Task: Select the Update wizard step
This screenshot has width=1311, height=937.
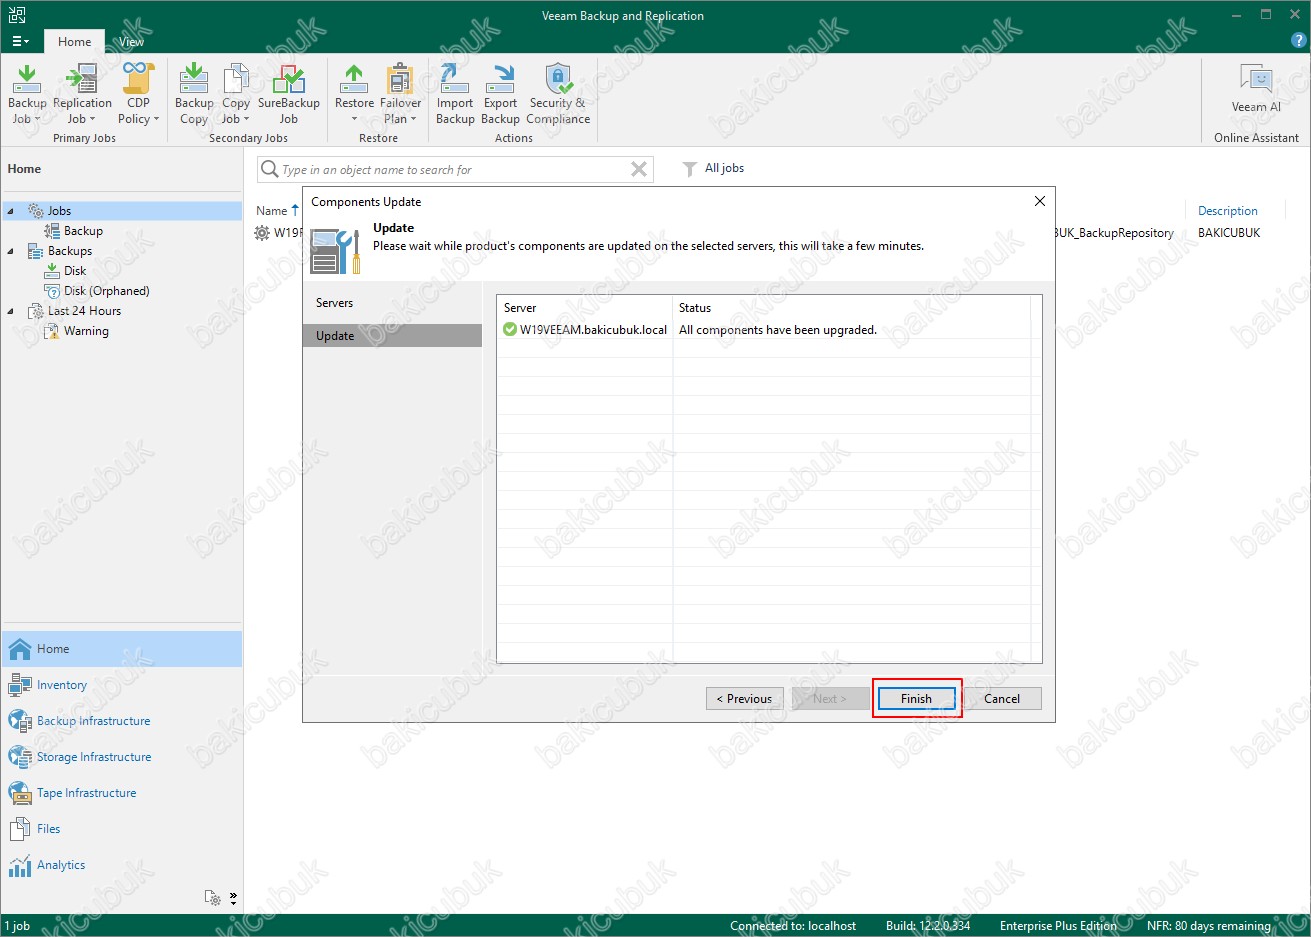Action: [392, 336]
